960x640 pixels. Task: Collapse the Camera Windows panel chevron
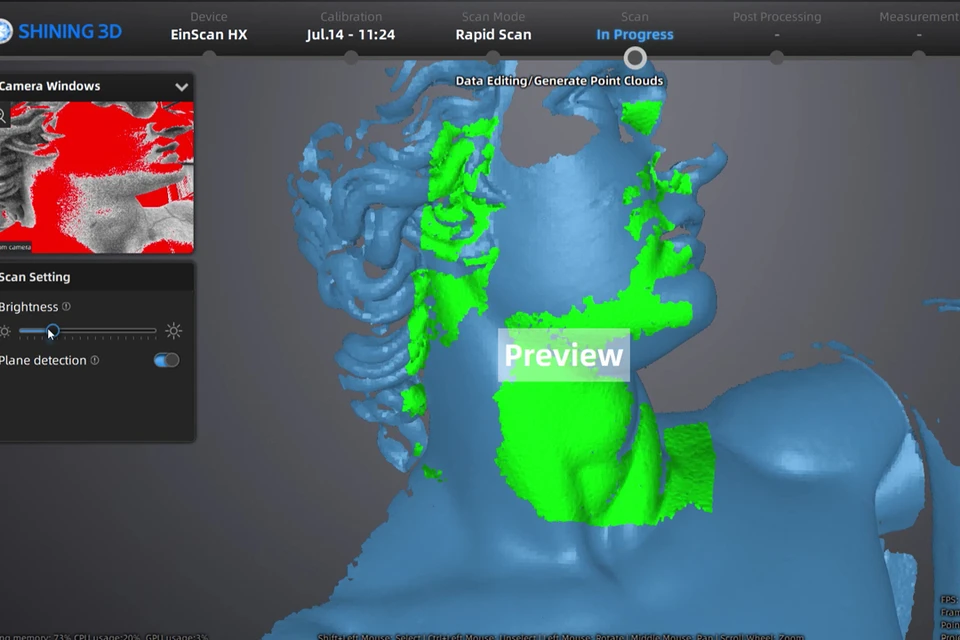(181, 87)
